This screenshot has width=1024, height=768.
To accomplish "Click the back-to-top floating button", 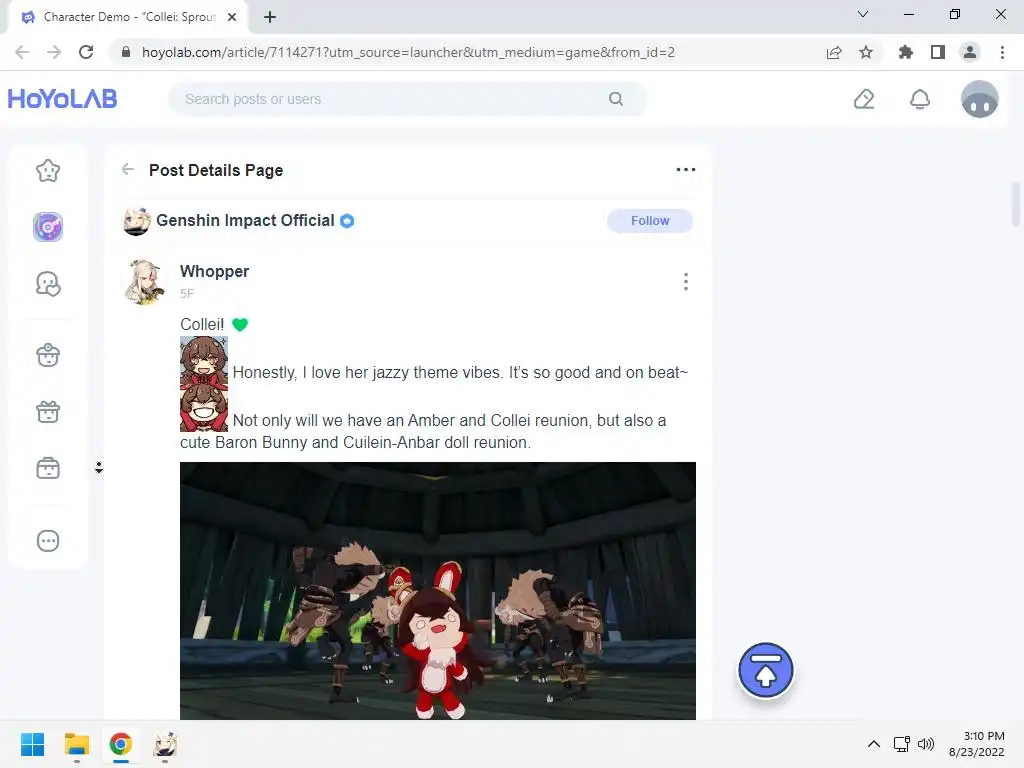I will coord(765,670).
